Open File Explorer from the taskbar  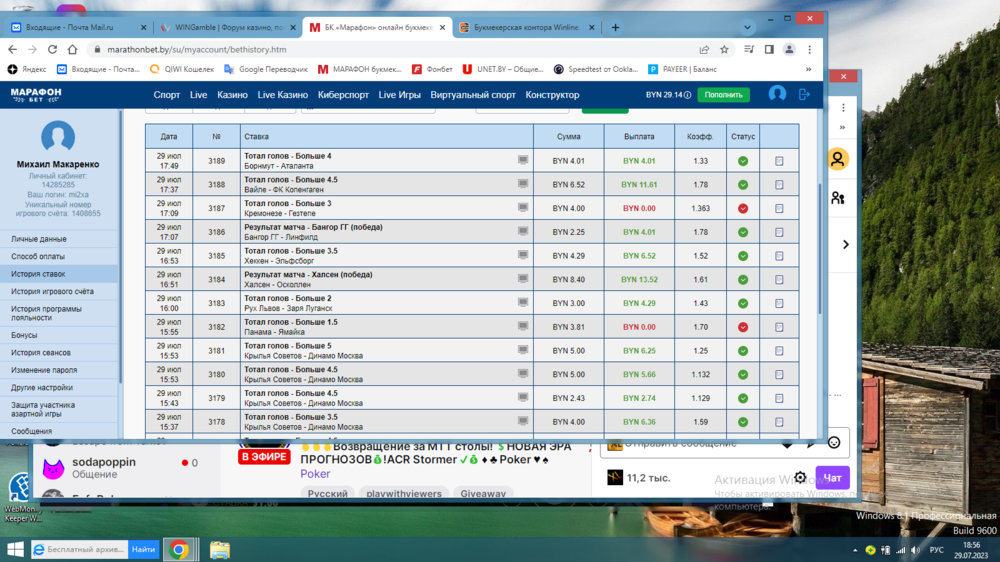pyautogui.click(x=219, y=549)
